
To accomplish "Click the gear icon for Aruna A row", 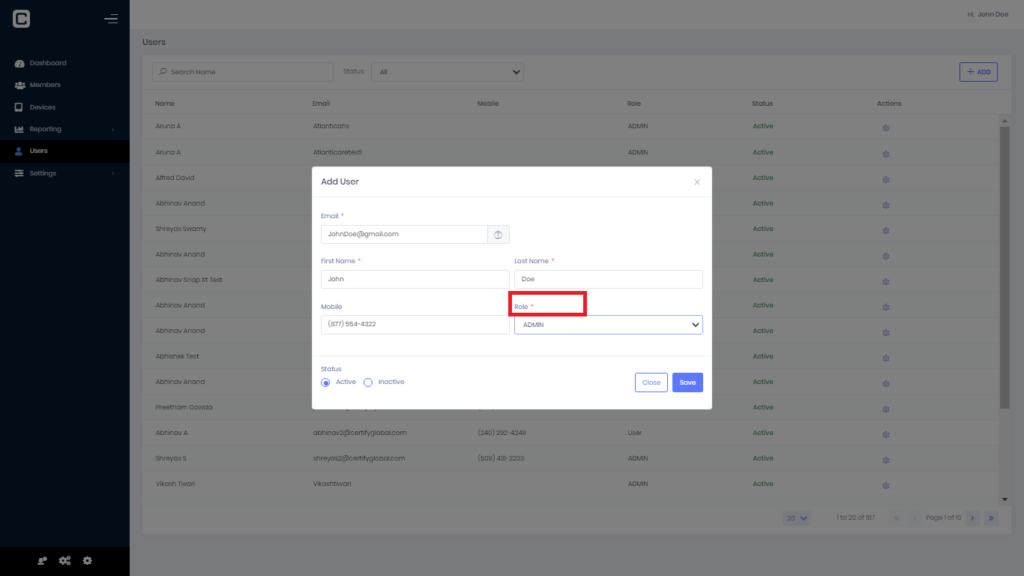I will coord(885,126).
